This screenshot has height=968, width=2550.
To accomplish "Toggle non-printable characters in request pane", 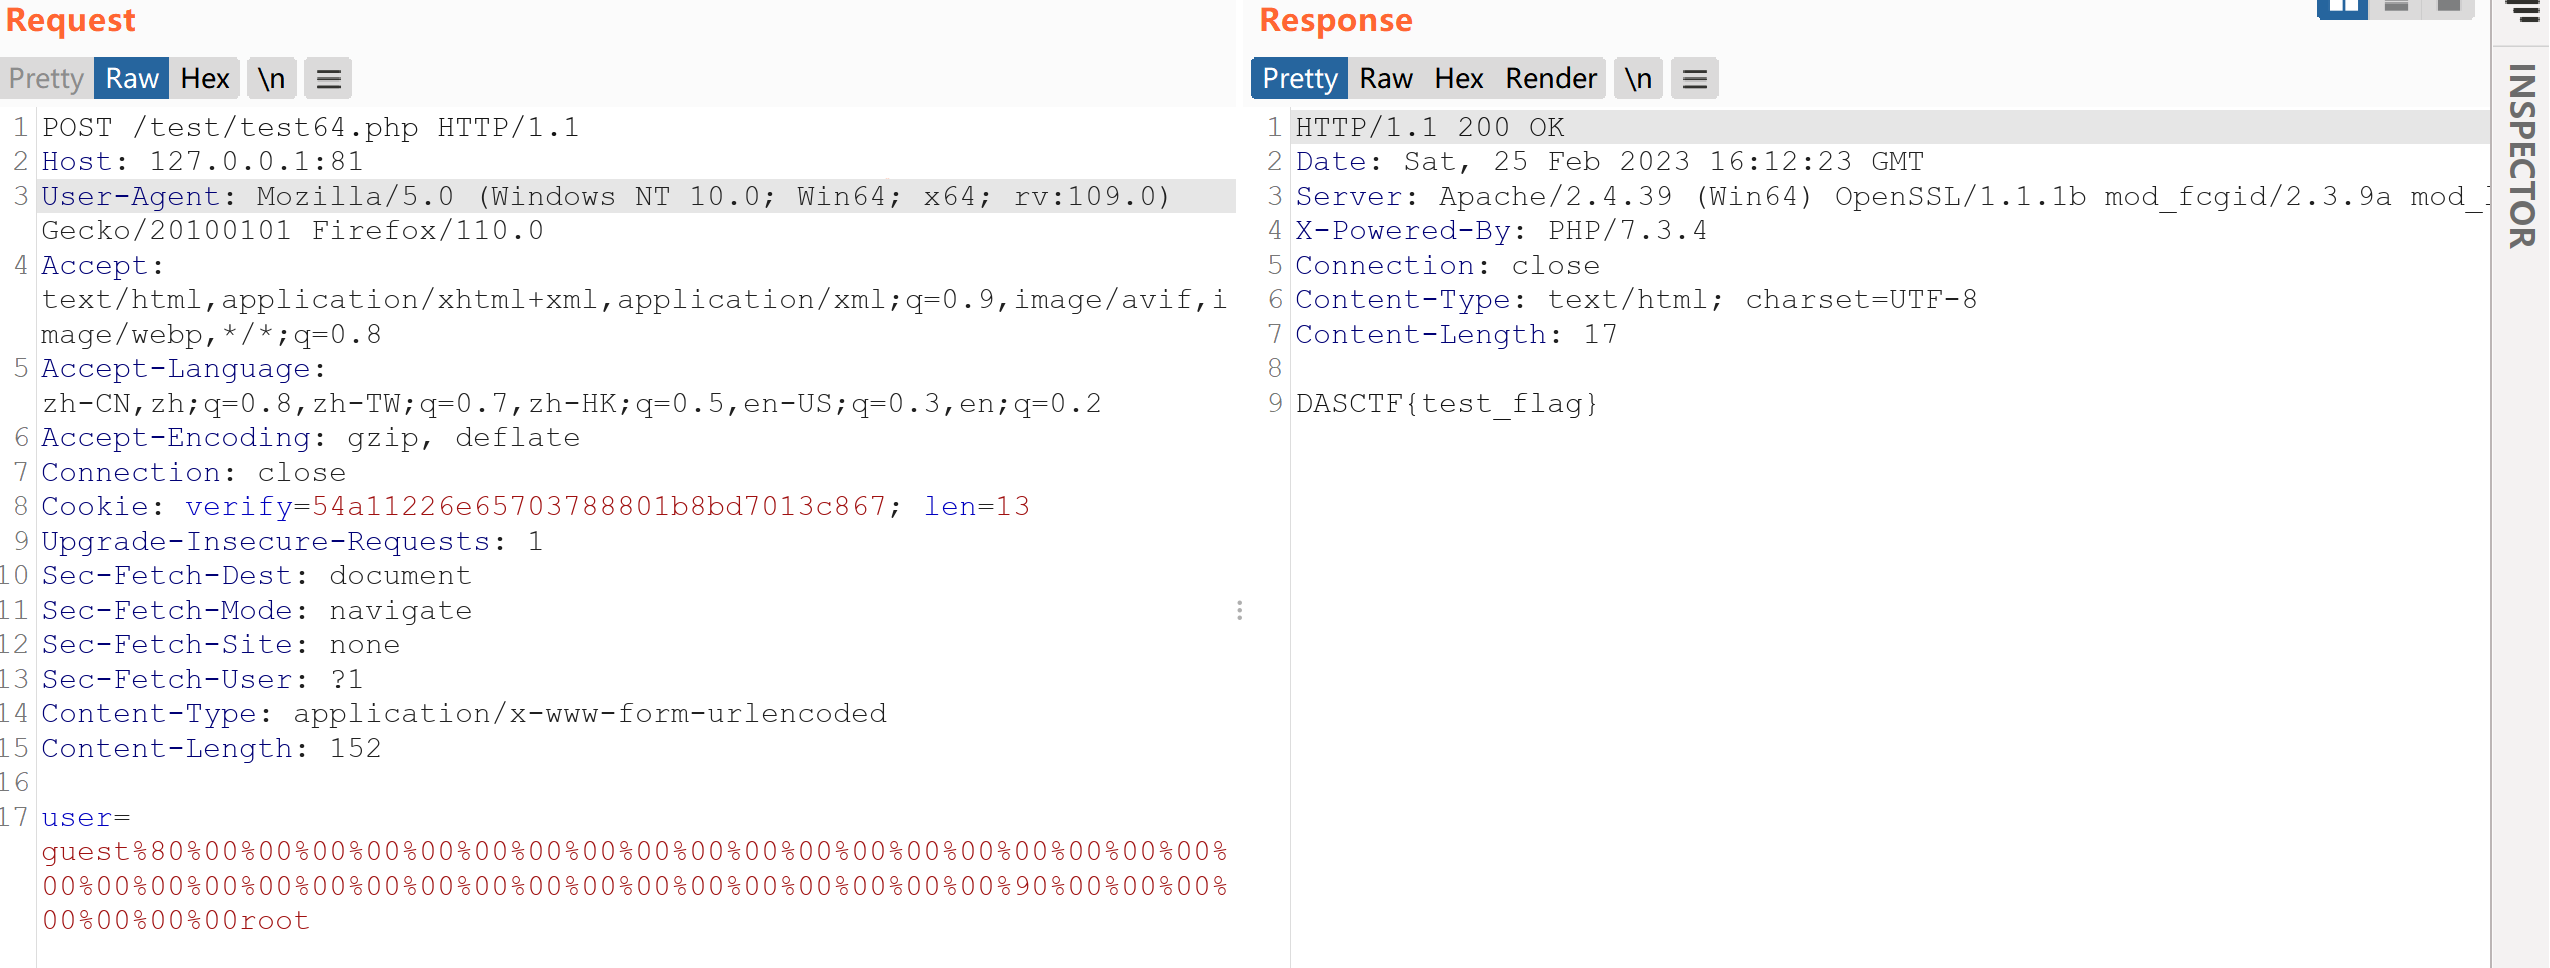I will [x=271, y=79].
